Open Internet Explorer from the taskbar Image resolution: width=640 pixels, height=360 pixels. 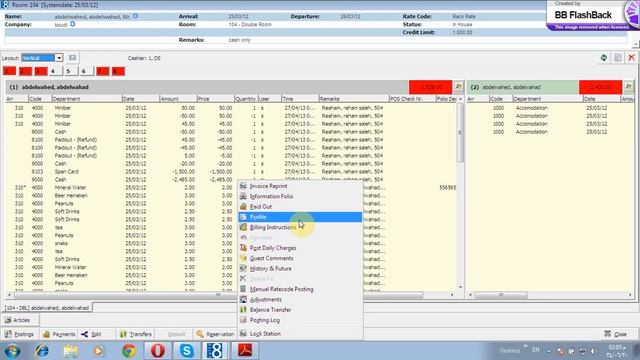[42, 351]
